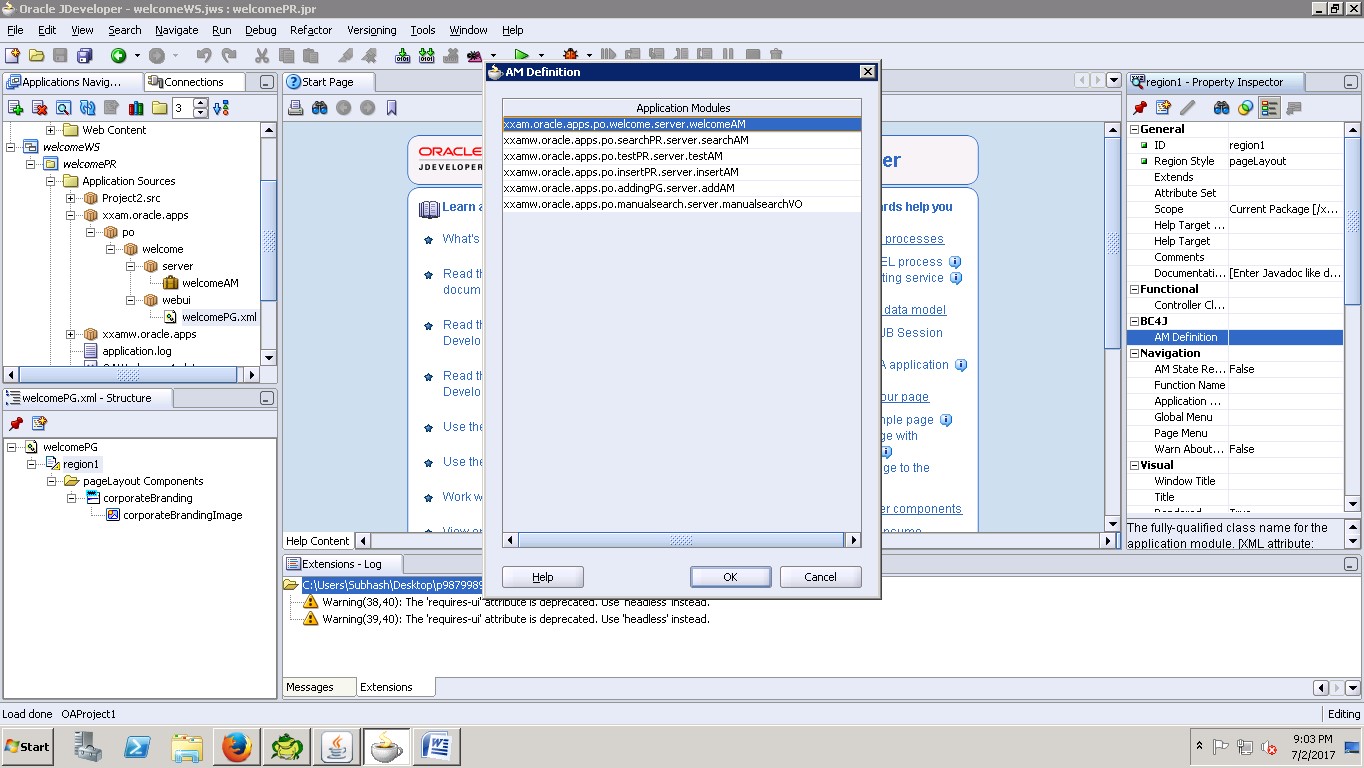Click the Help button in the AM Definition dialog
The height and width of the screenshot is (768, 1364).
click(x=542, y=577)
